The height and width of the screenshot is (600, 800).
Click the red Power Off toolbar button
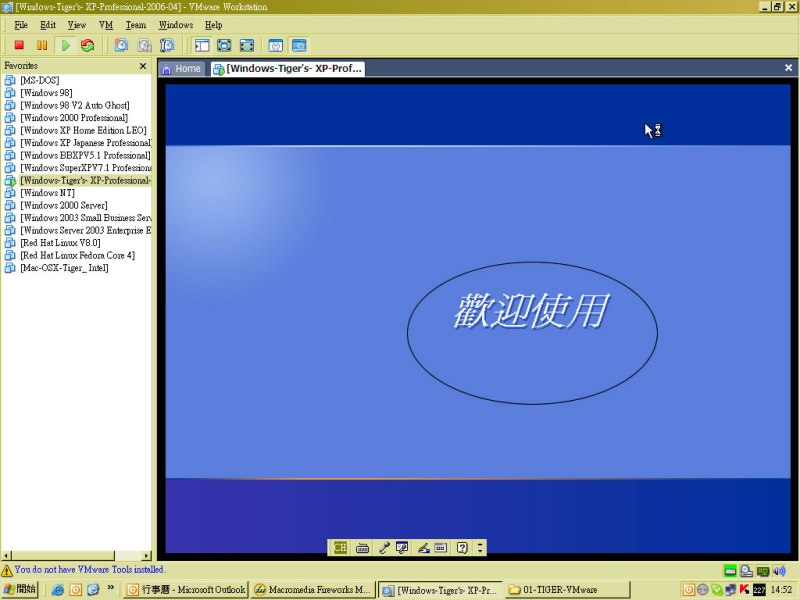click(19, 45)
